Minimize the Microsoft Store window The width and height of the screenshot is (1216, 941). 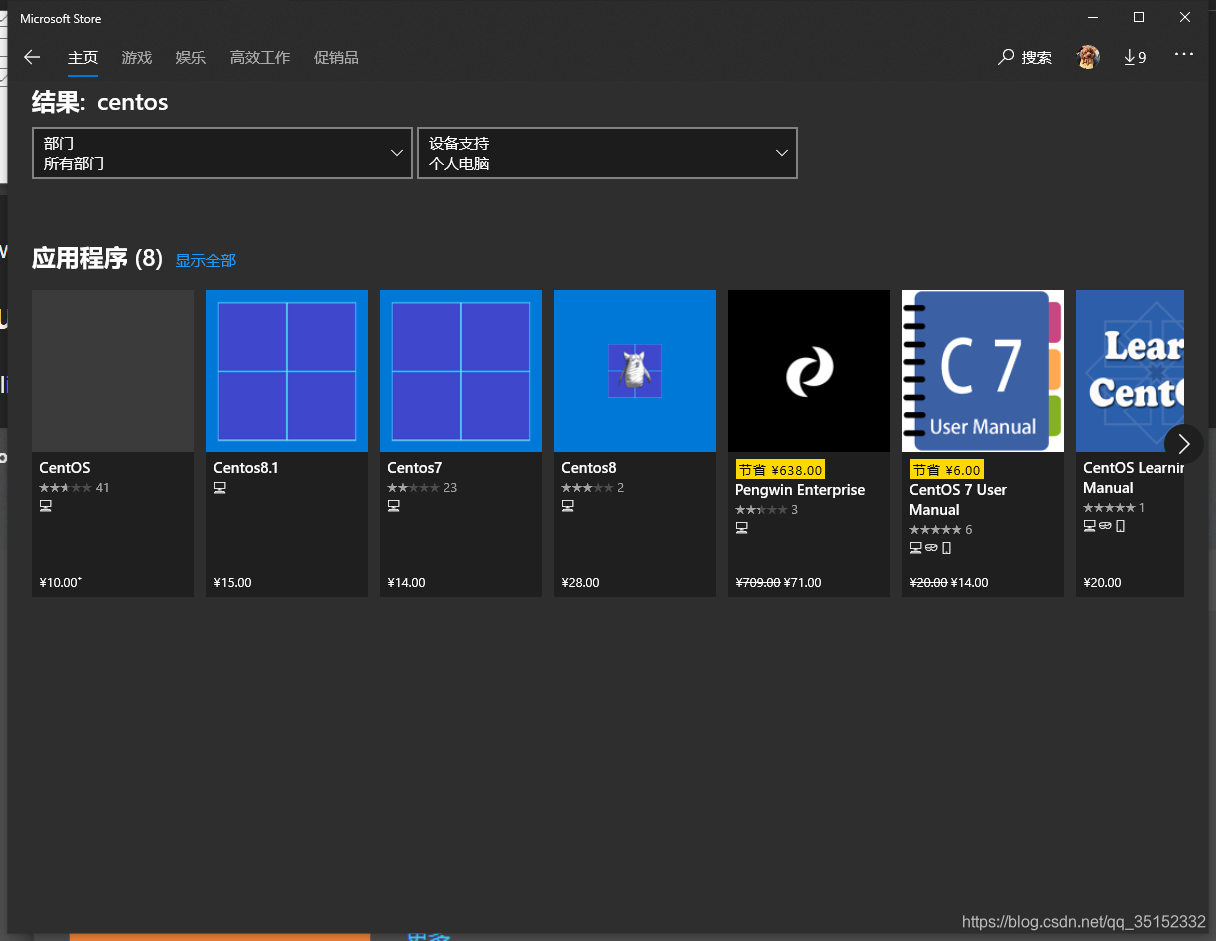[1093, 17]
